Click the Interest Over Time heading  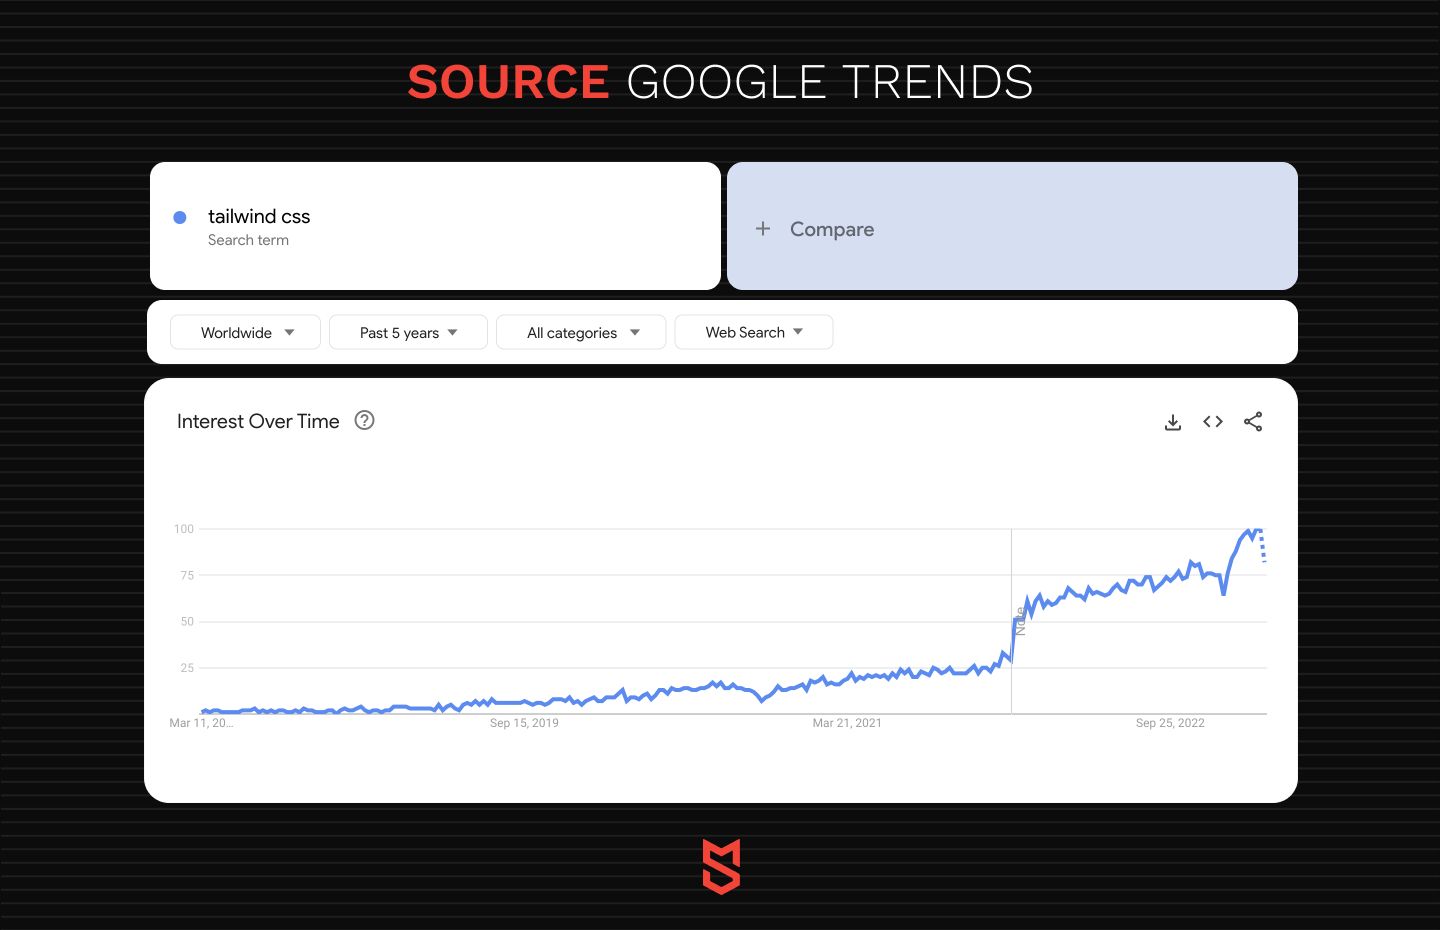coord(258,422)
